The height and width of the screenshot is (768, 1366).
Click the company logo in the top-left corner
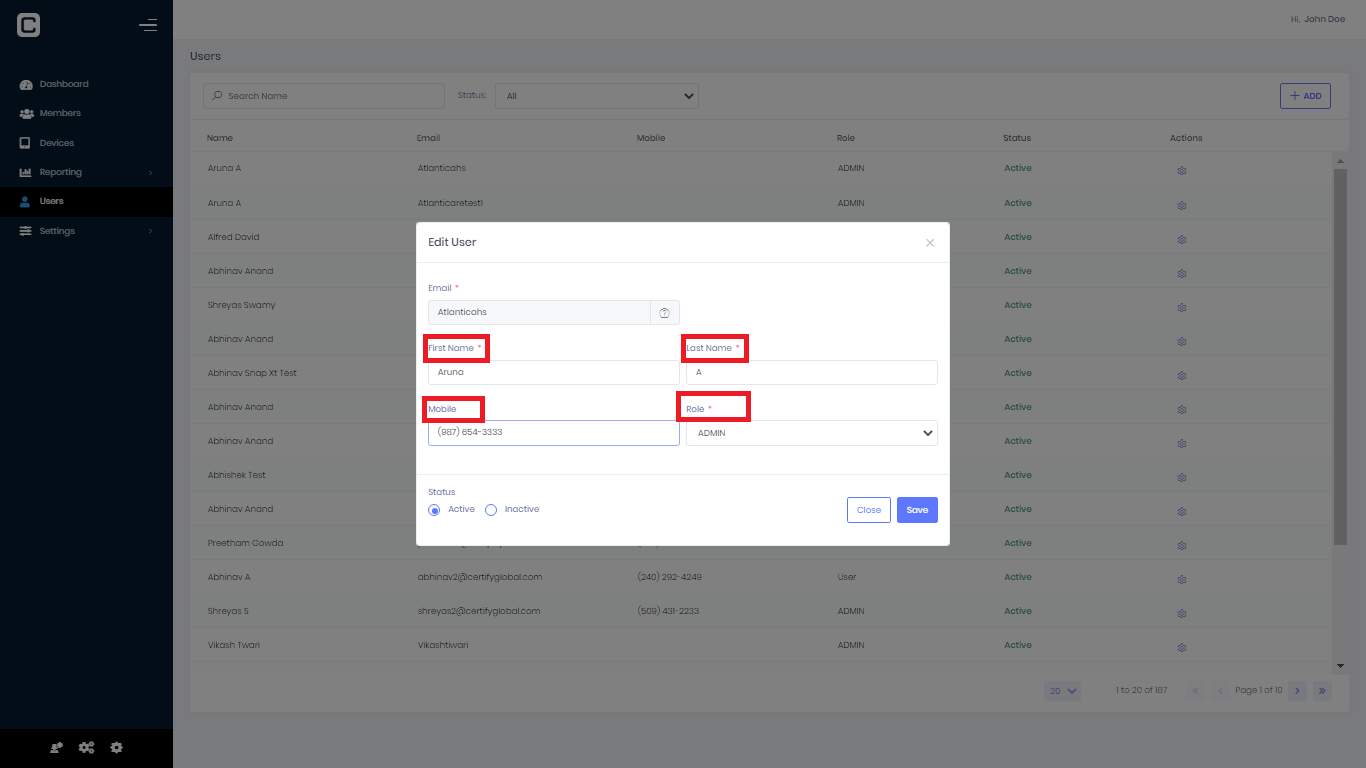coord(26,24)
